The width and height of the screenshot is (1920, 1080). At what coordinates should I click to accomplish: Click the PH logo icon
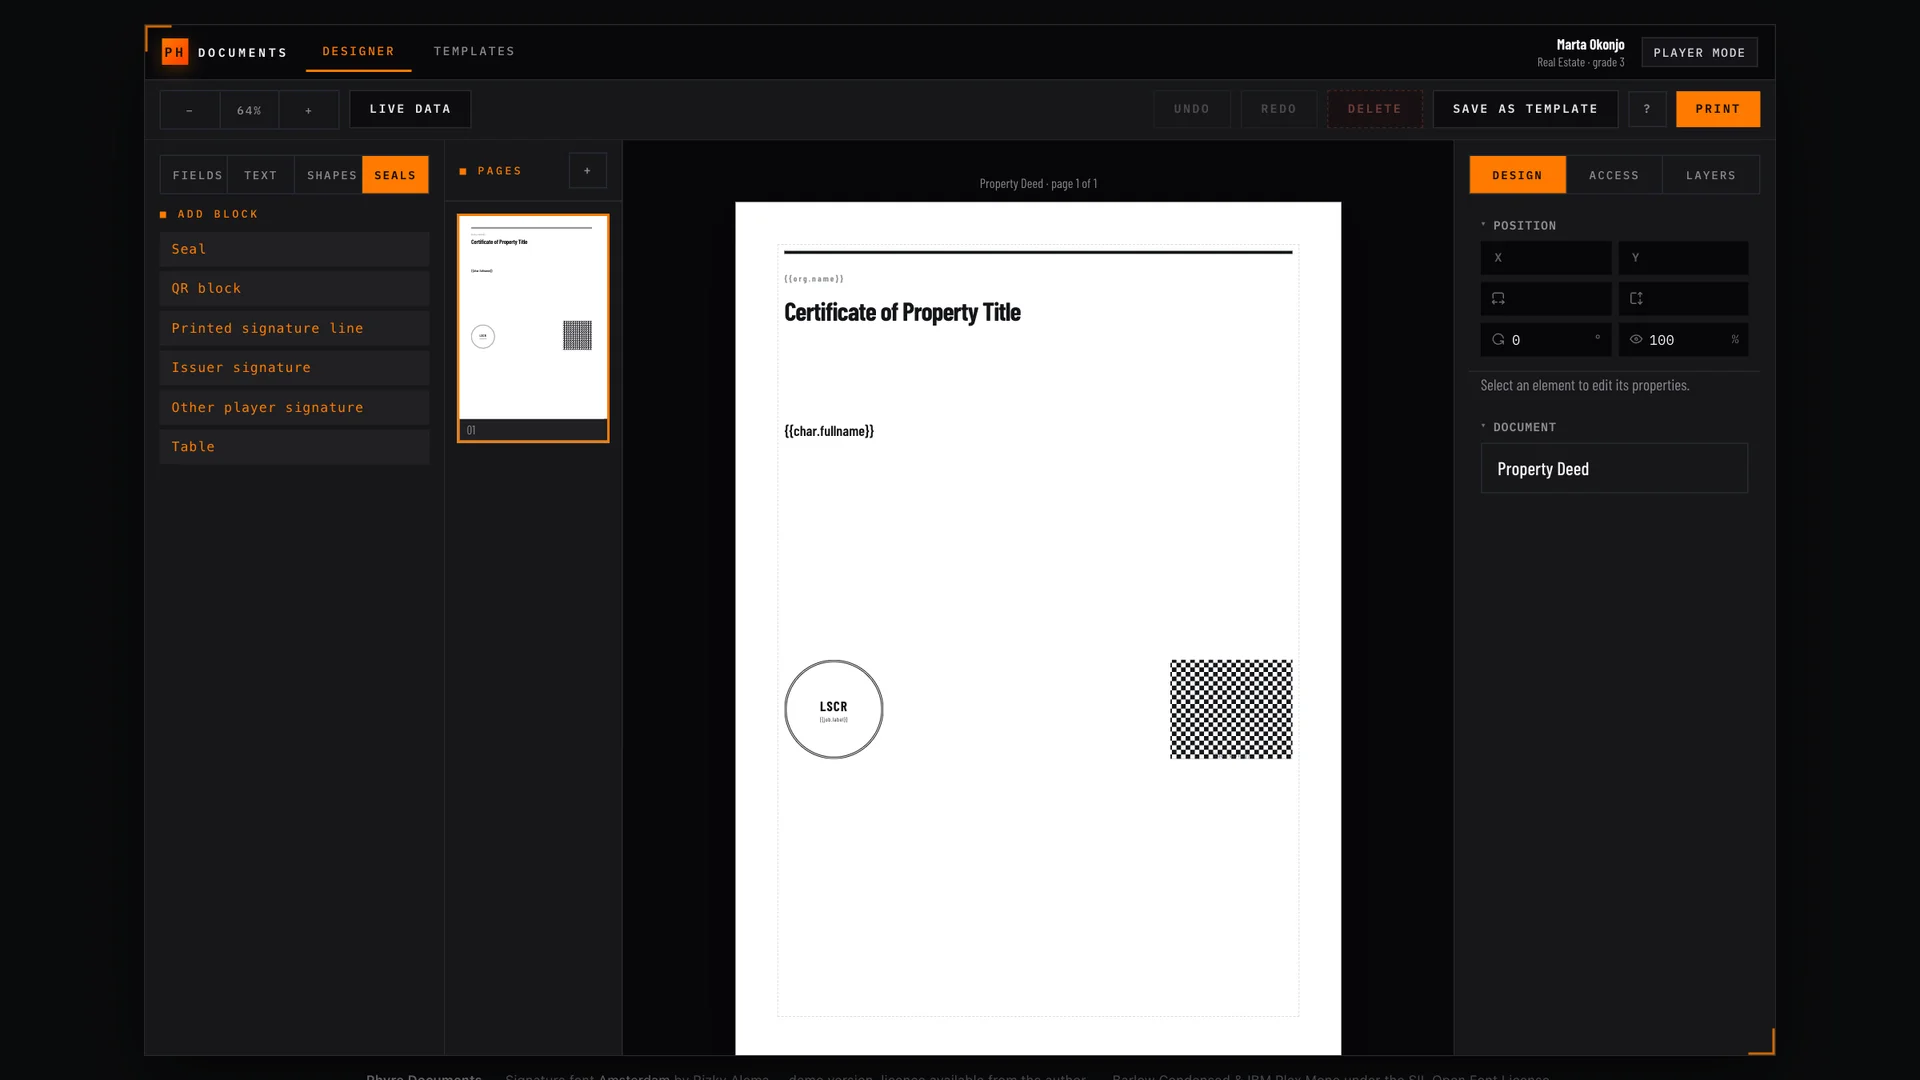coord(175,52)
